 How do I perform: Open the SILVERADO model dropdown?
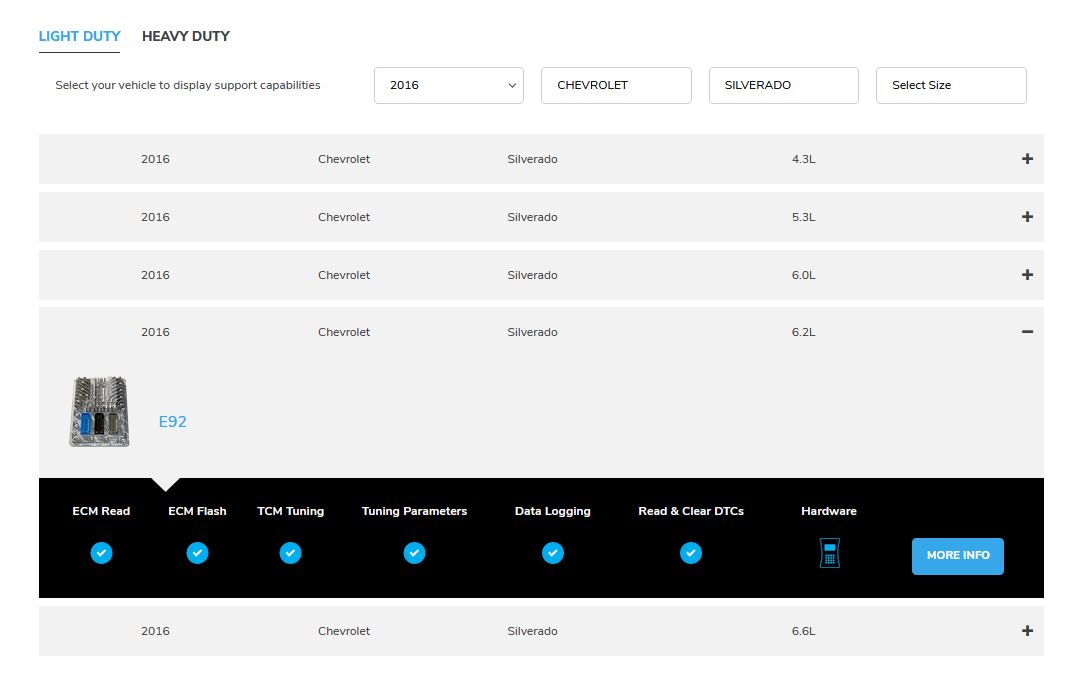click(x=784, y=86)
